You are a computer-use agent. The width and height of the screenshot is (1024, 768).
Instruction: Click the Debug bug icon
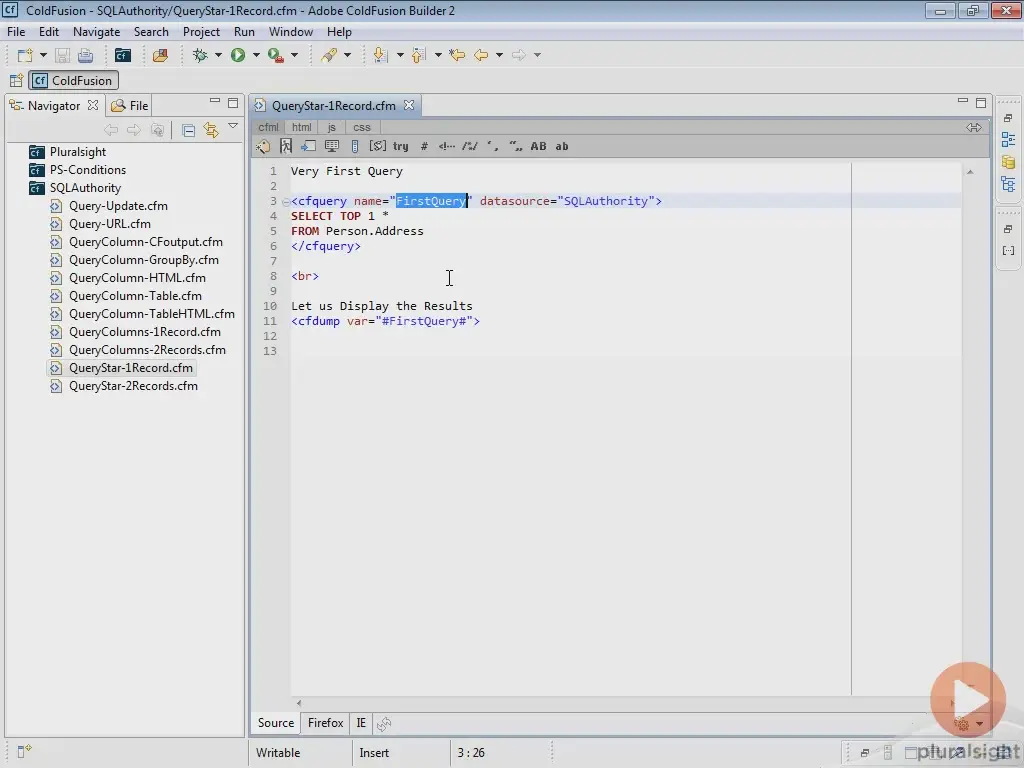[200, 56]
